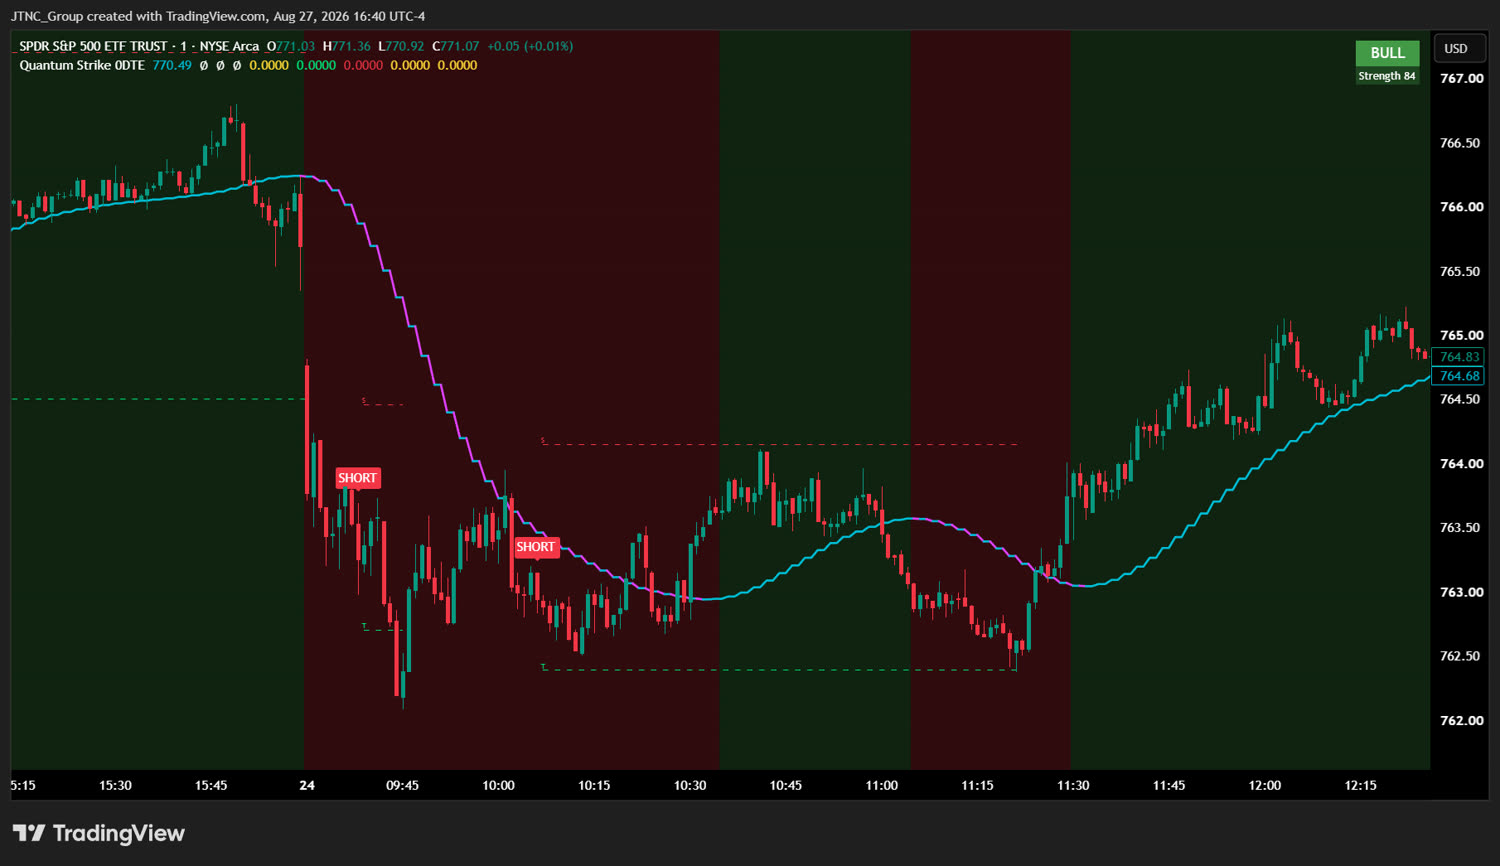Click the 15:30 time axis label
Viewport: 1500px width, 866px height.
coord(115,785)
